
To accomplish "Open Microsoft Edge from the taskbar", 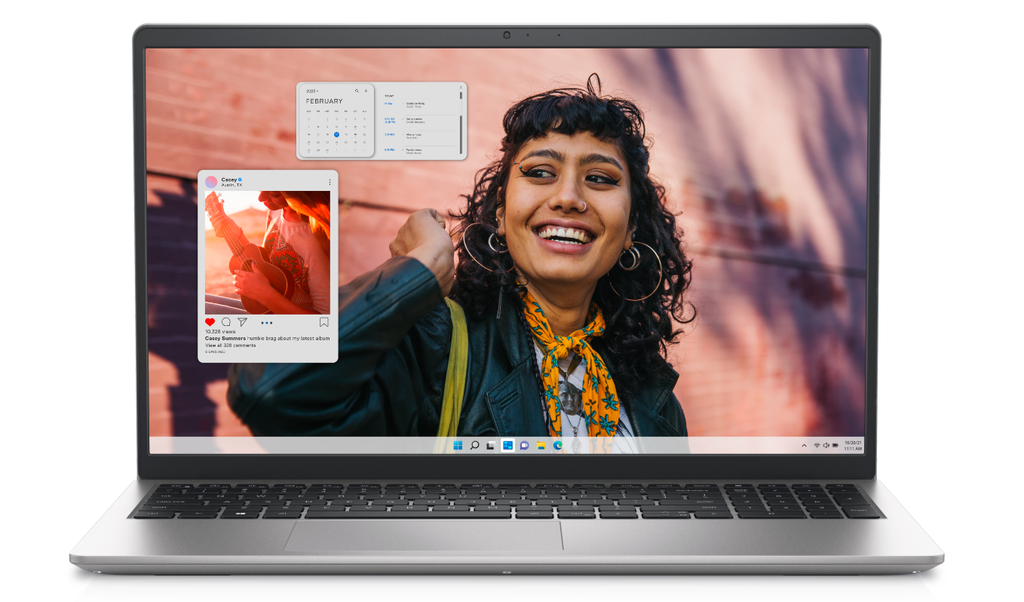I will [557, 445].
